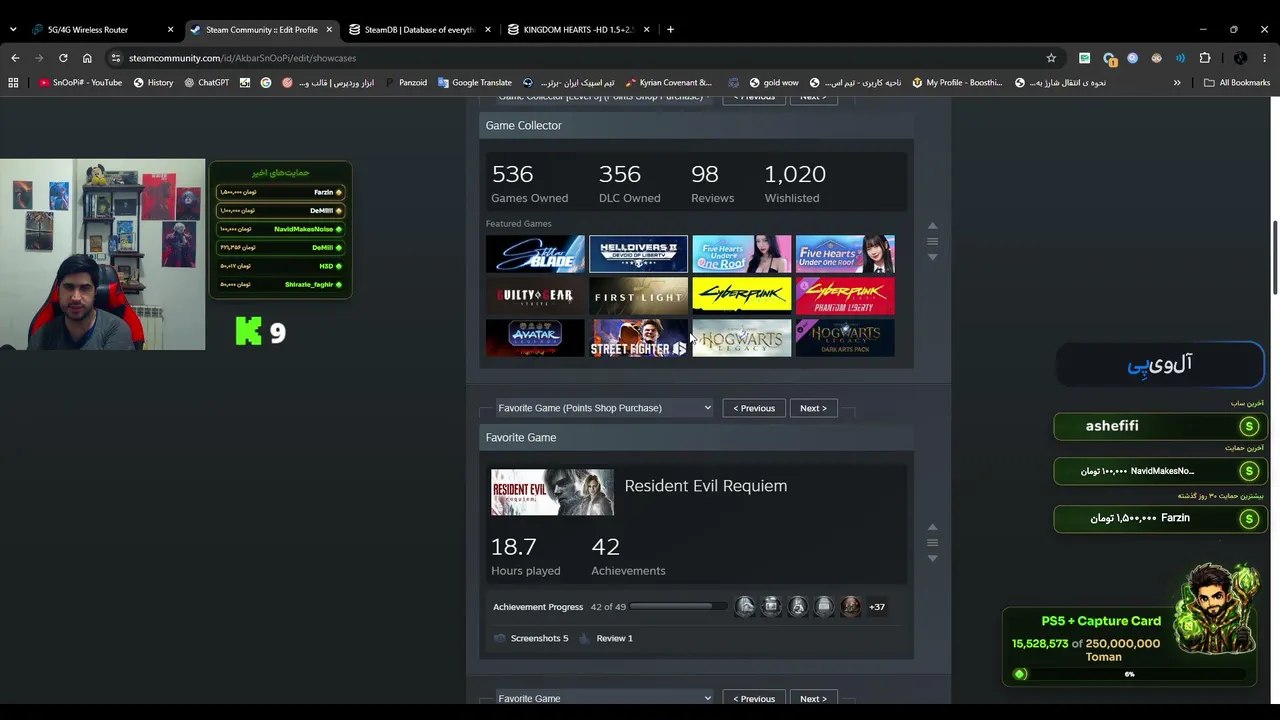Expand the bookmarks bar overflow chevron
This screenshot has height=720, width=1280.
1177,83
